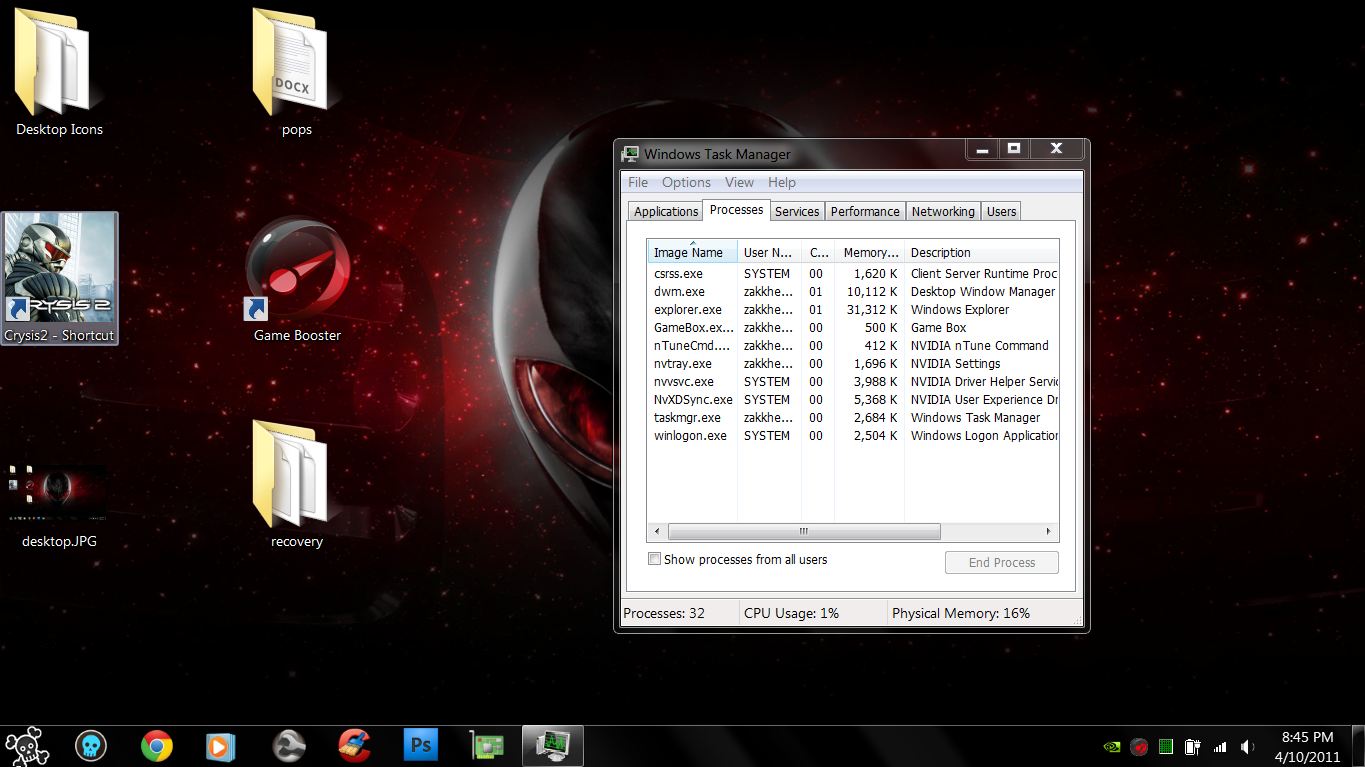Switch to the Performance tab
The height and width of the screenshot is (767, 1365).
click(865, 211)
